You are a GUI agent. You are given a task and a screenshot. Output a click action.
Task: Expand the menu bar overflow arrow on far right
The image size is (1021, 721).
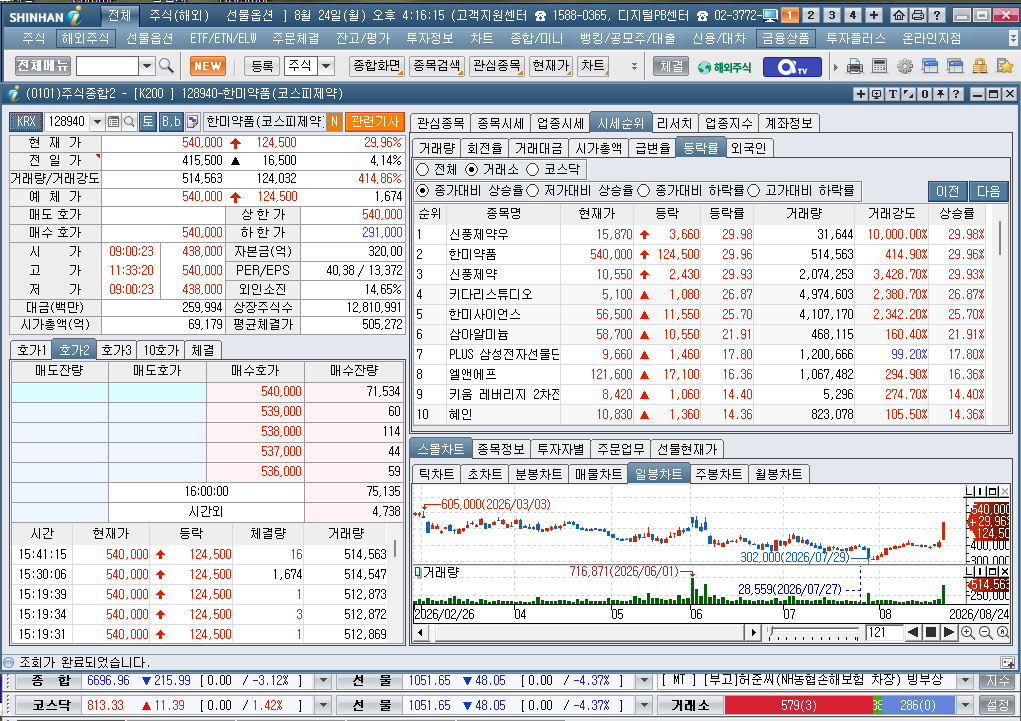1013,38
